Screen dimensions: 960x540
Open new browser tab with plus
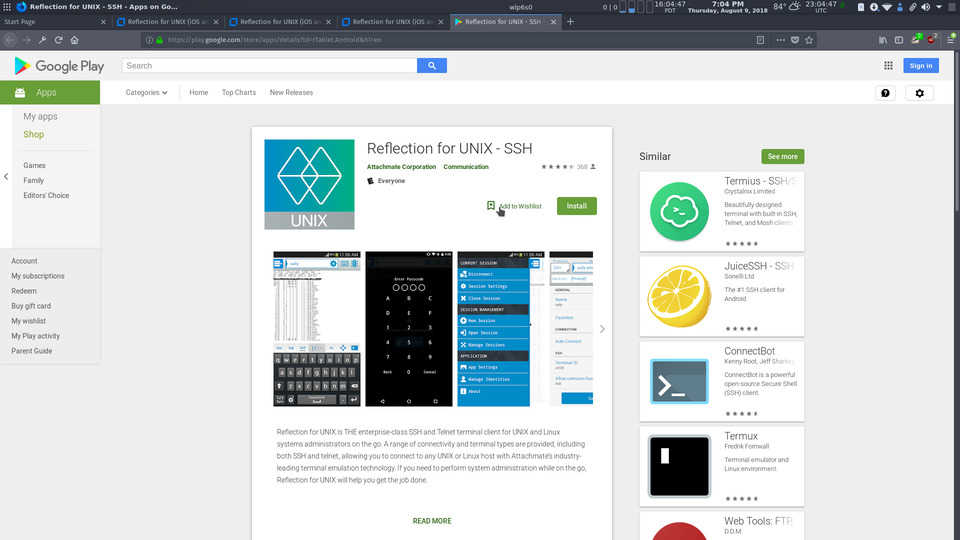tap(571, 21)
